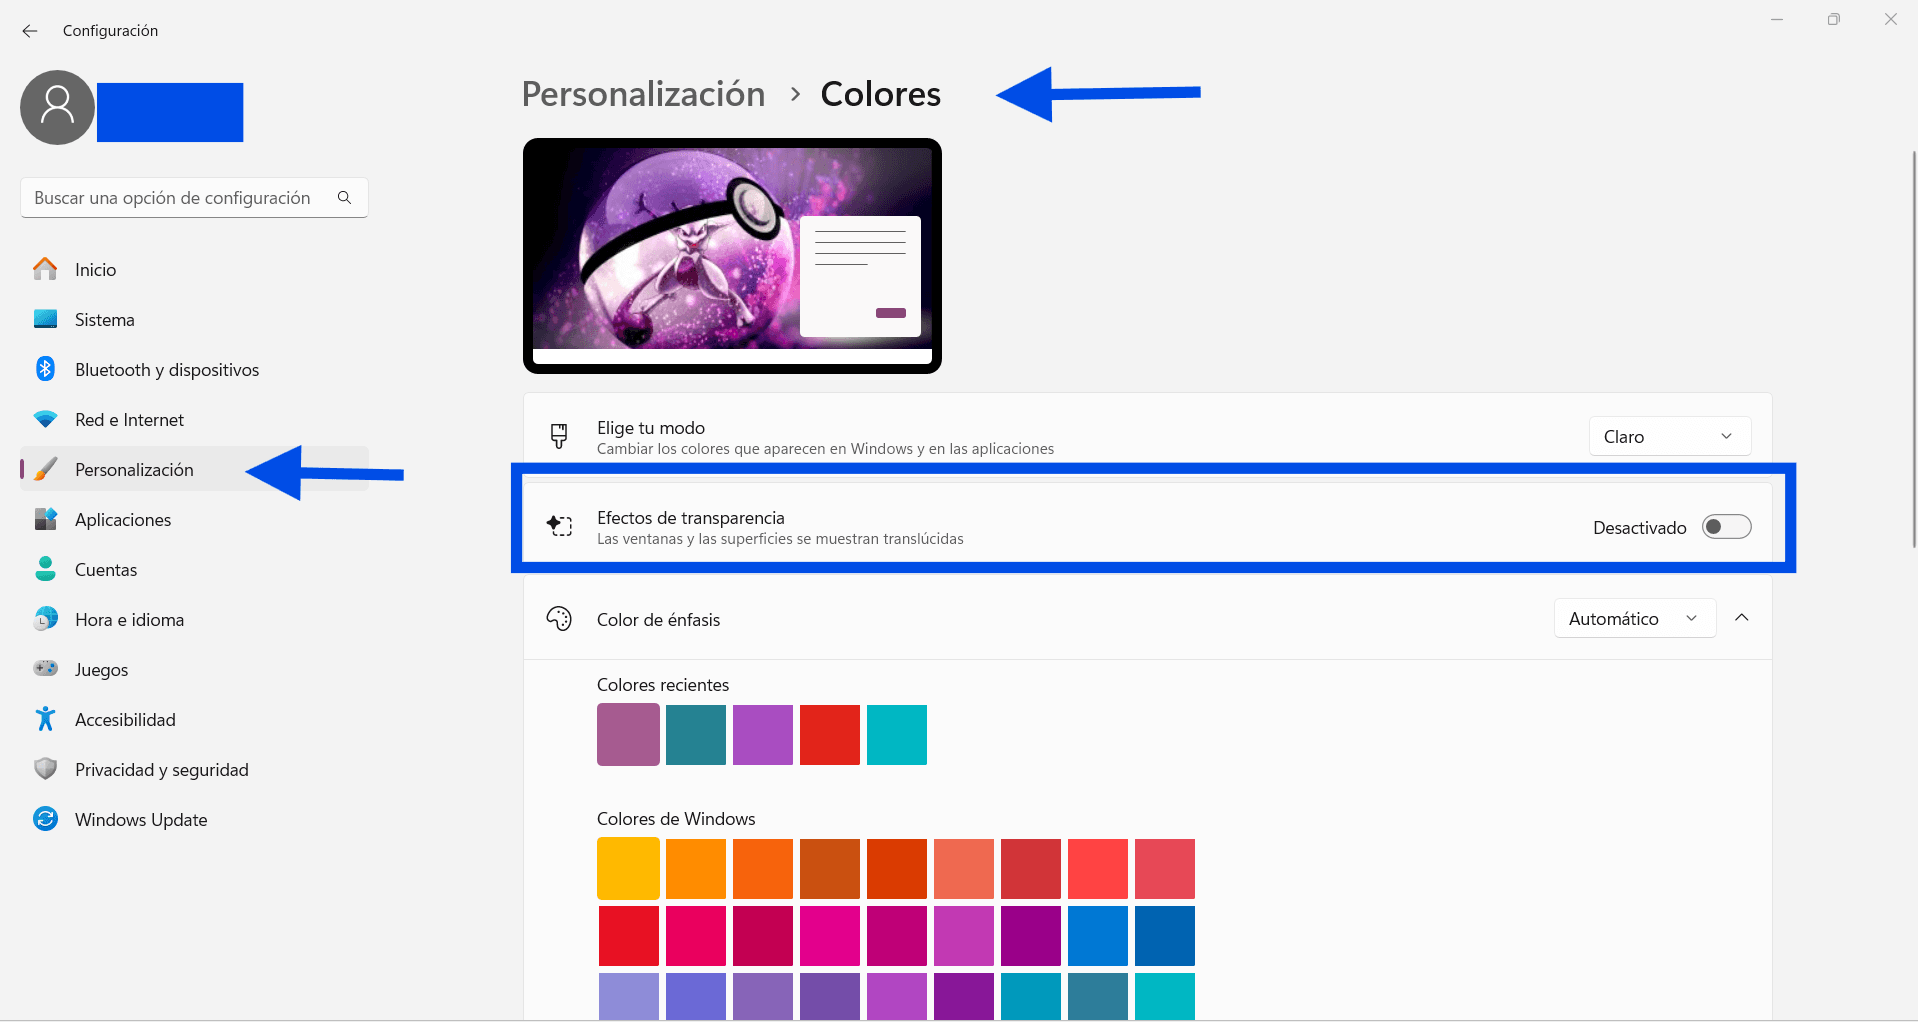
Task: Open Red e Internet settings
Action: pos(194,419)
